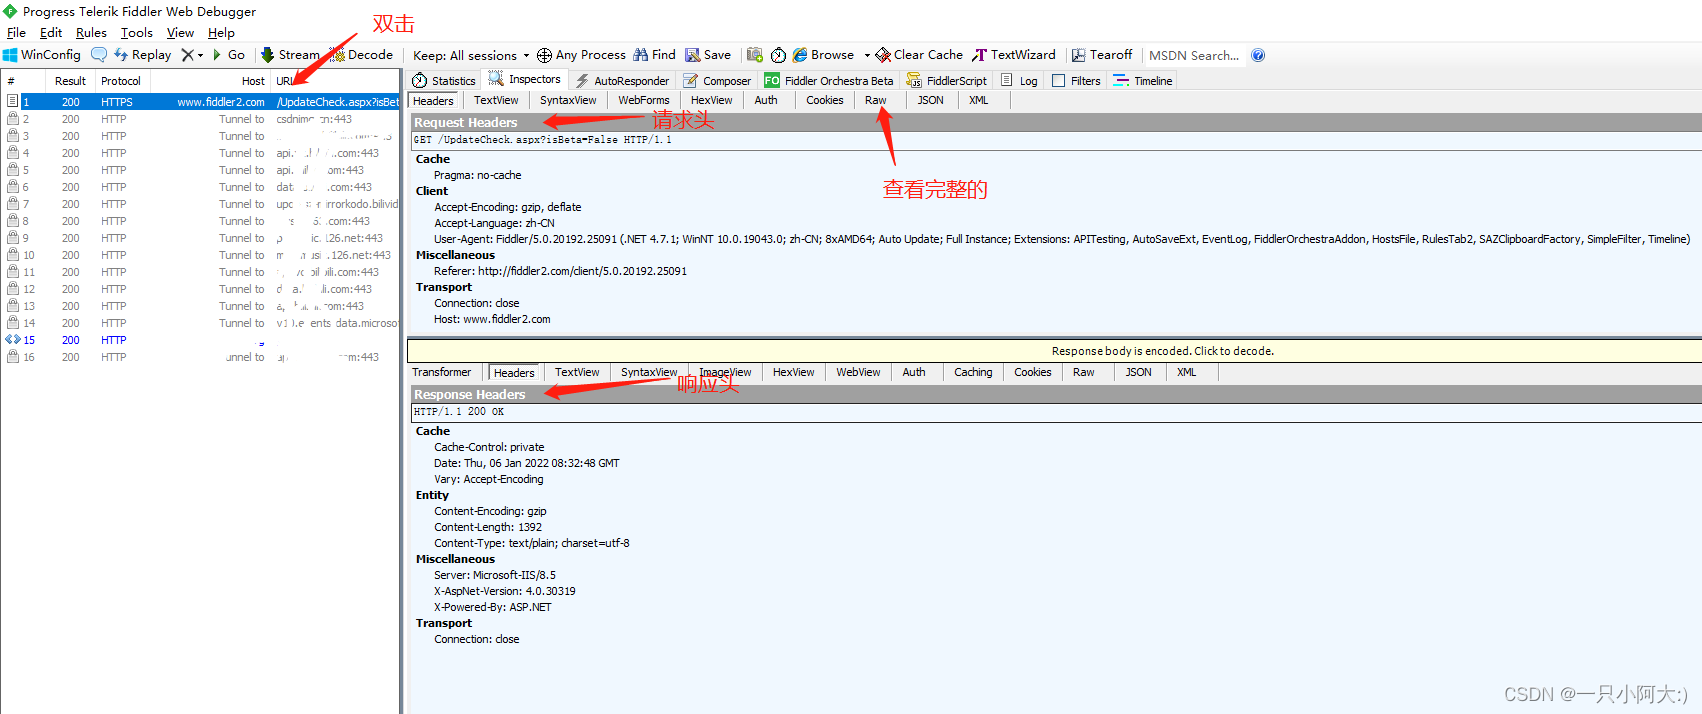Open the Log tab
This screenshot has height=714, width=1702.
(x=1019, y=81)
